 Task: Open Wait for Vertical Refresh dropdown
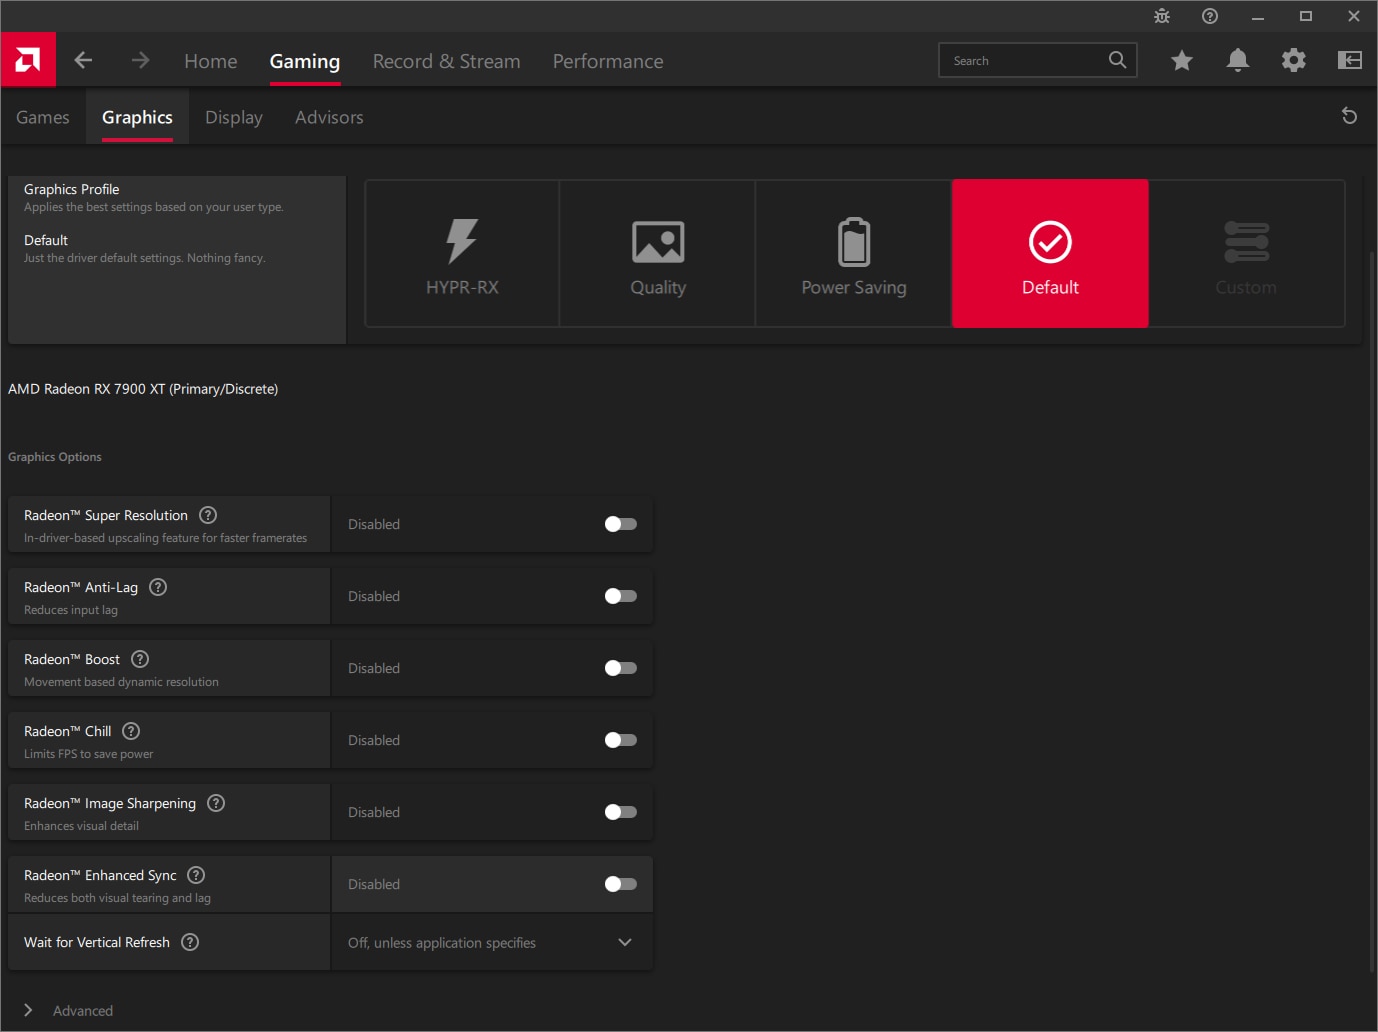point(492,942)
